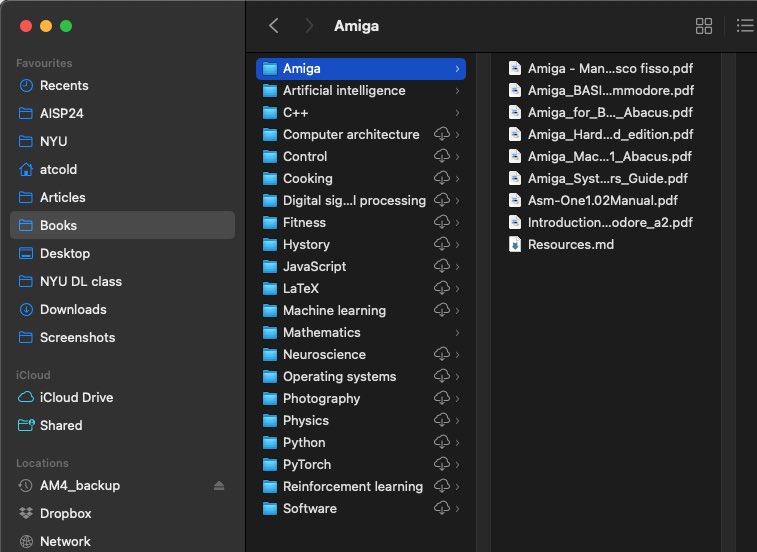This screenshot has width=757, height=552.
Task: Expand the Cooking folder chevron
Action: click(x=457, y=179)
